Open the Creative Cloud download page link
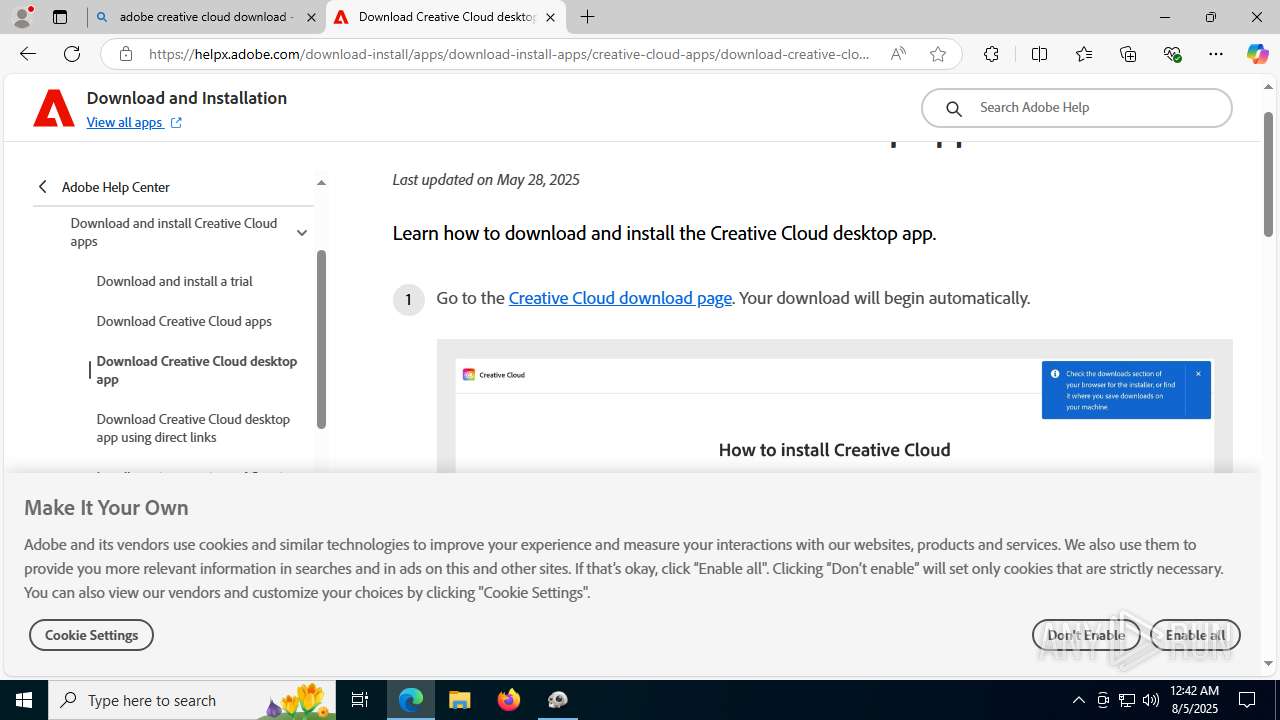Screen dimensions: 1280x720 click(x=619, y=298)
